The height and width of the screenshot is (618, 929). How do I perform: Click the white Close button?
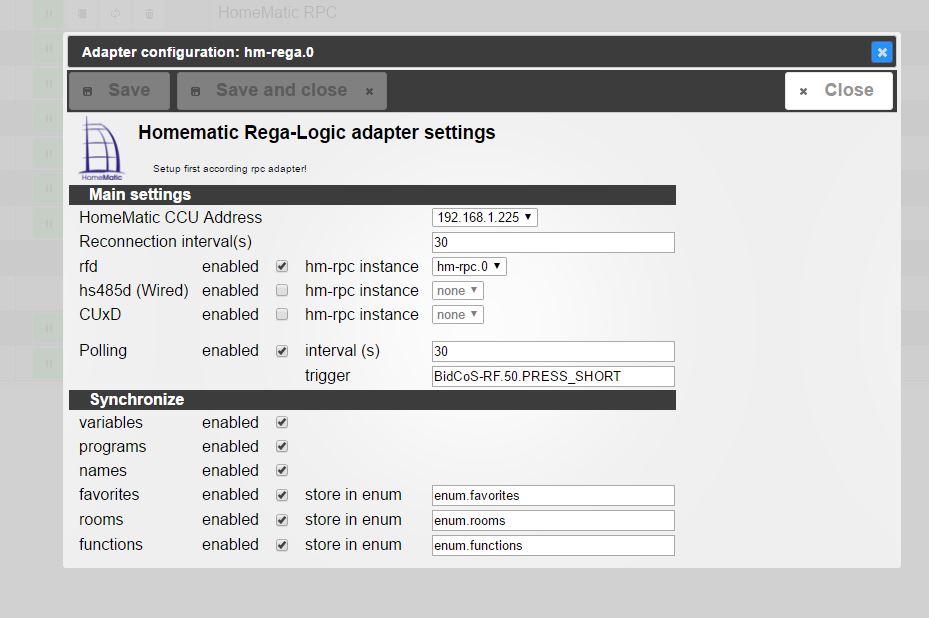(838, 91)
